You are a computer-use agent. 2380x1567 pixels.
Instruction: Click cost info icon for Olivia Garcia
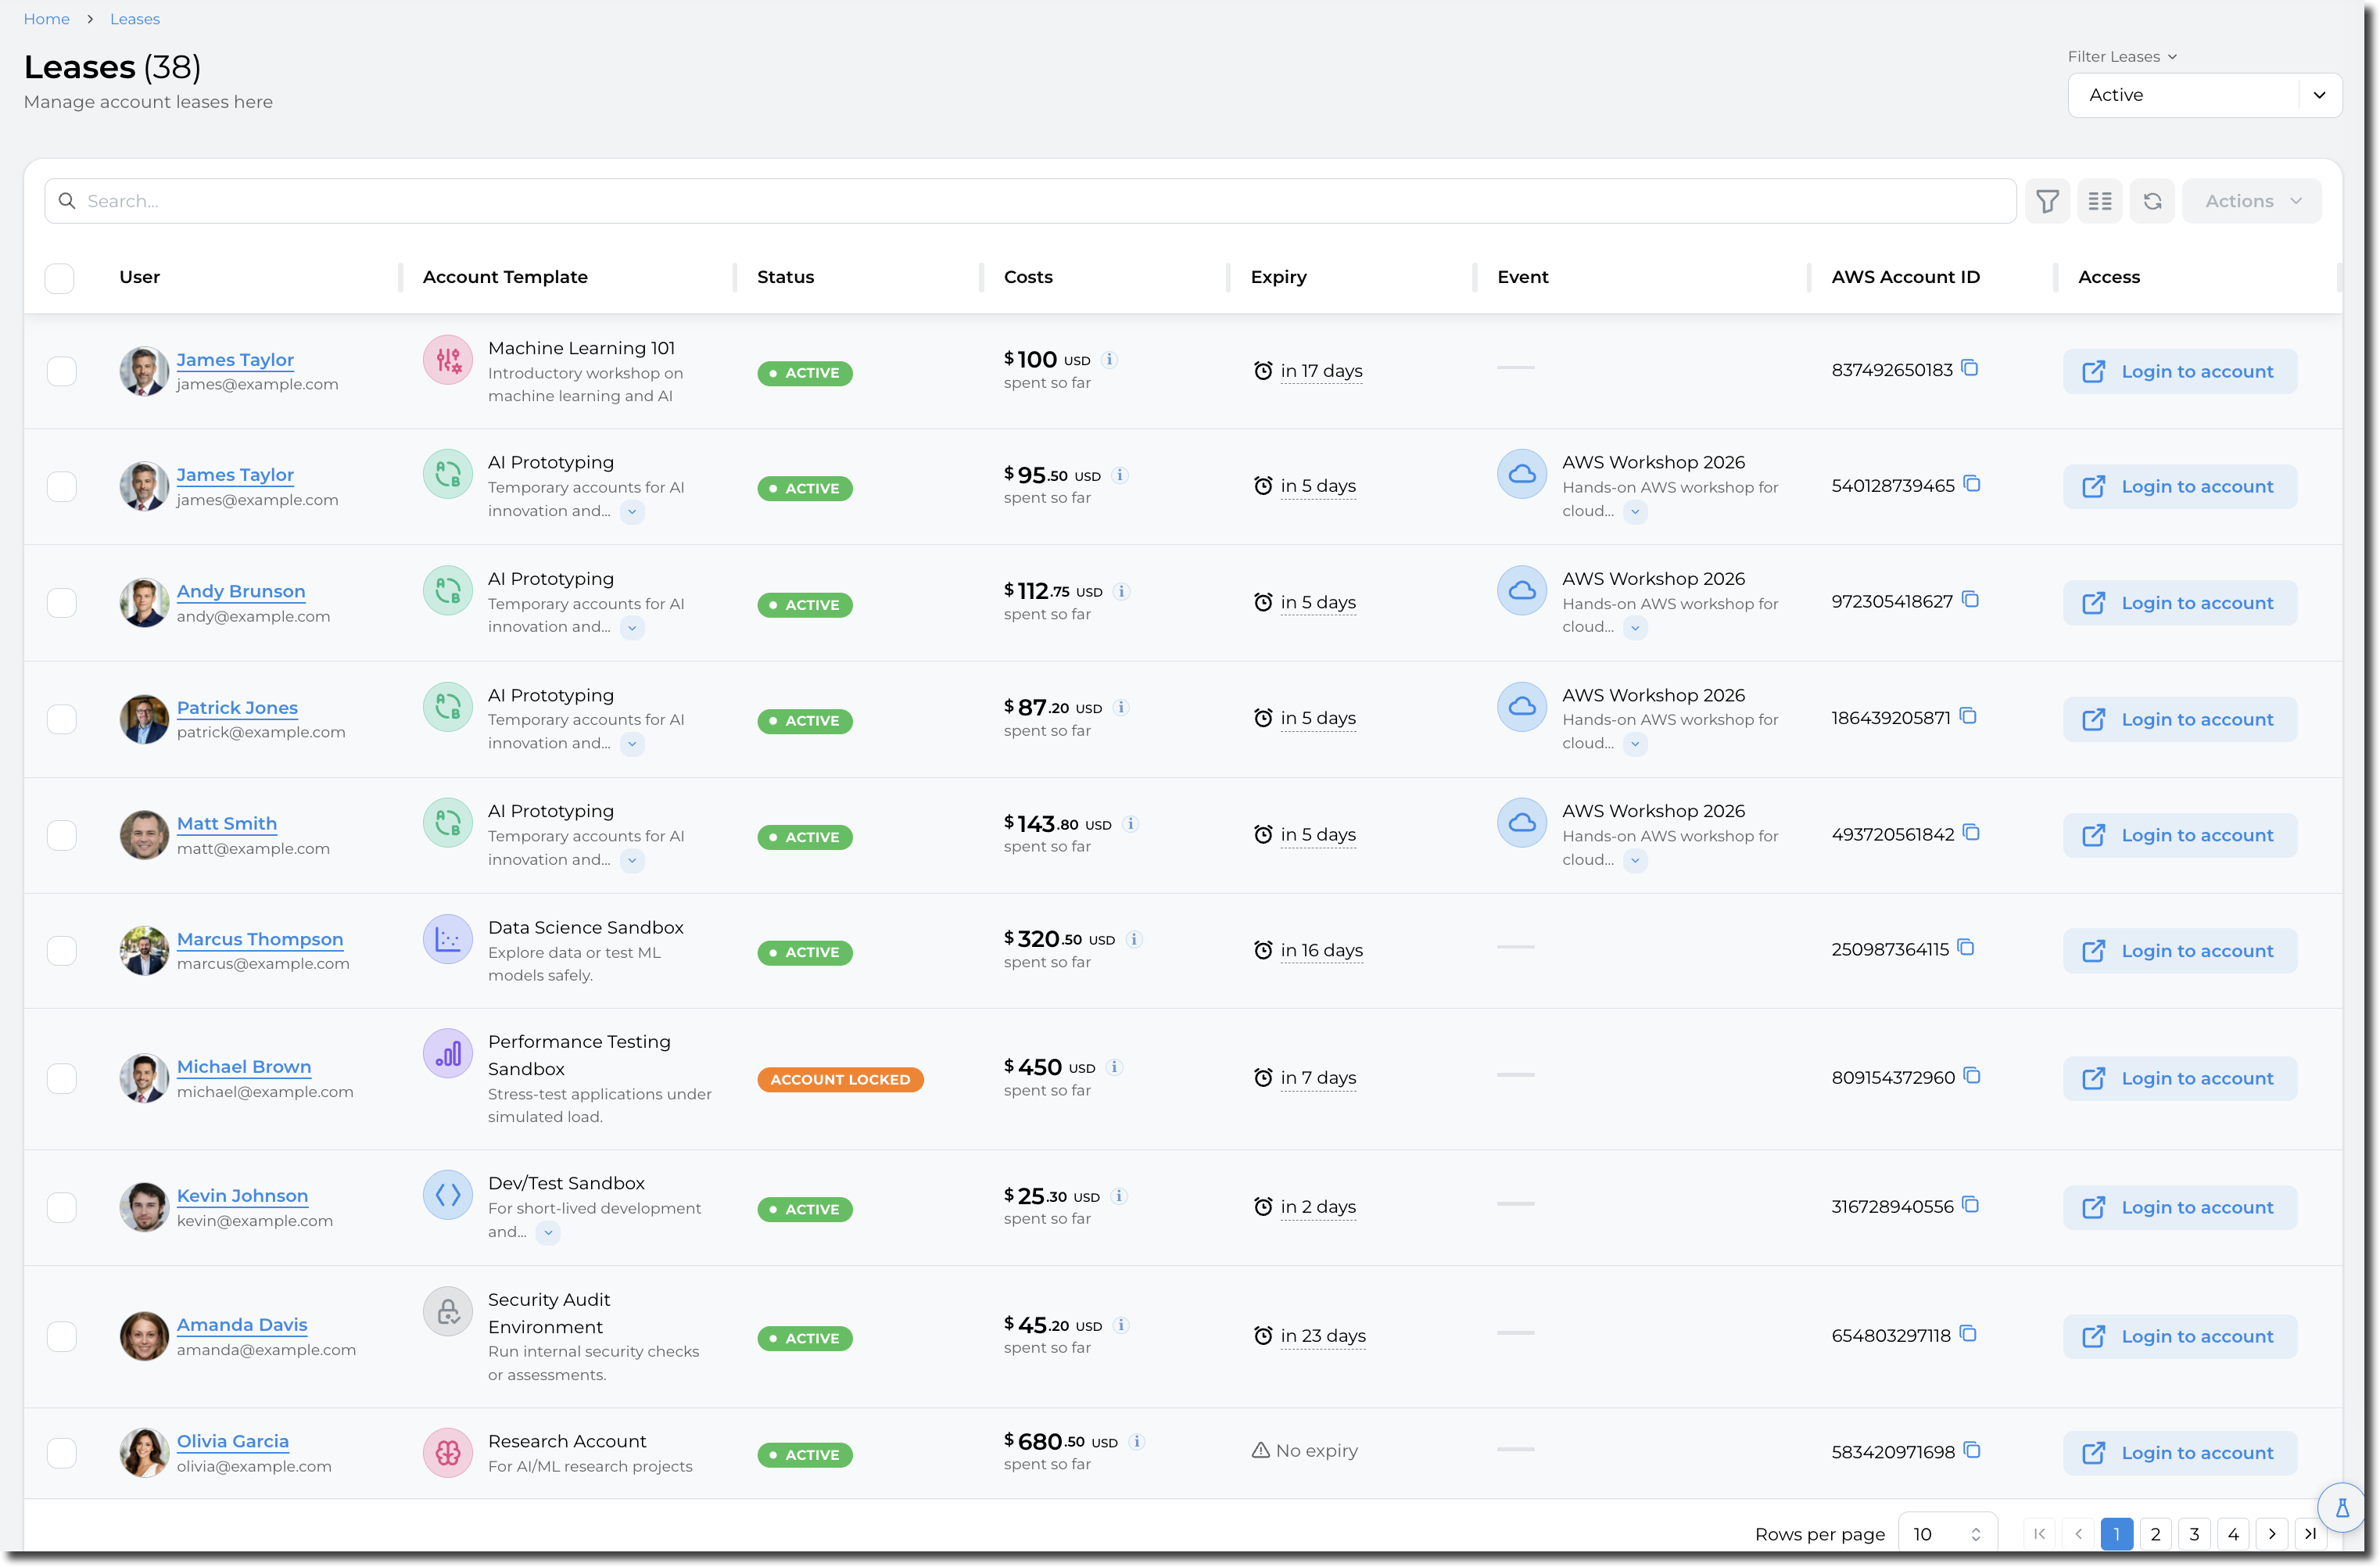point(1137,1441)
